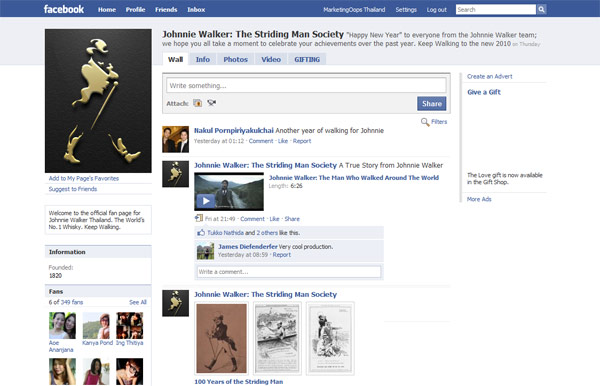
Task: Click Create an Advert
Action: (489, 76)
